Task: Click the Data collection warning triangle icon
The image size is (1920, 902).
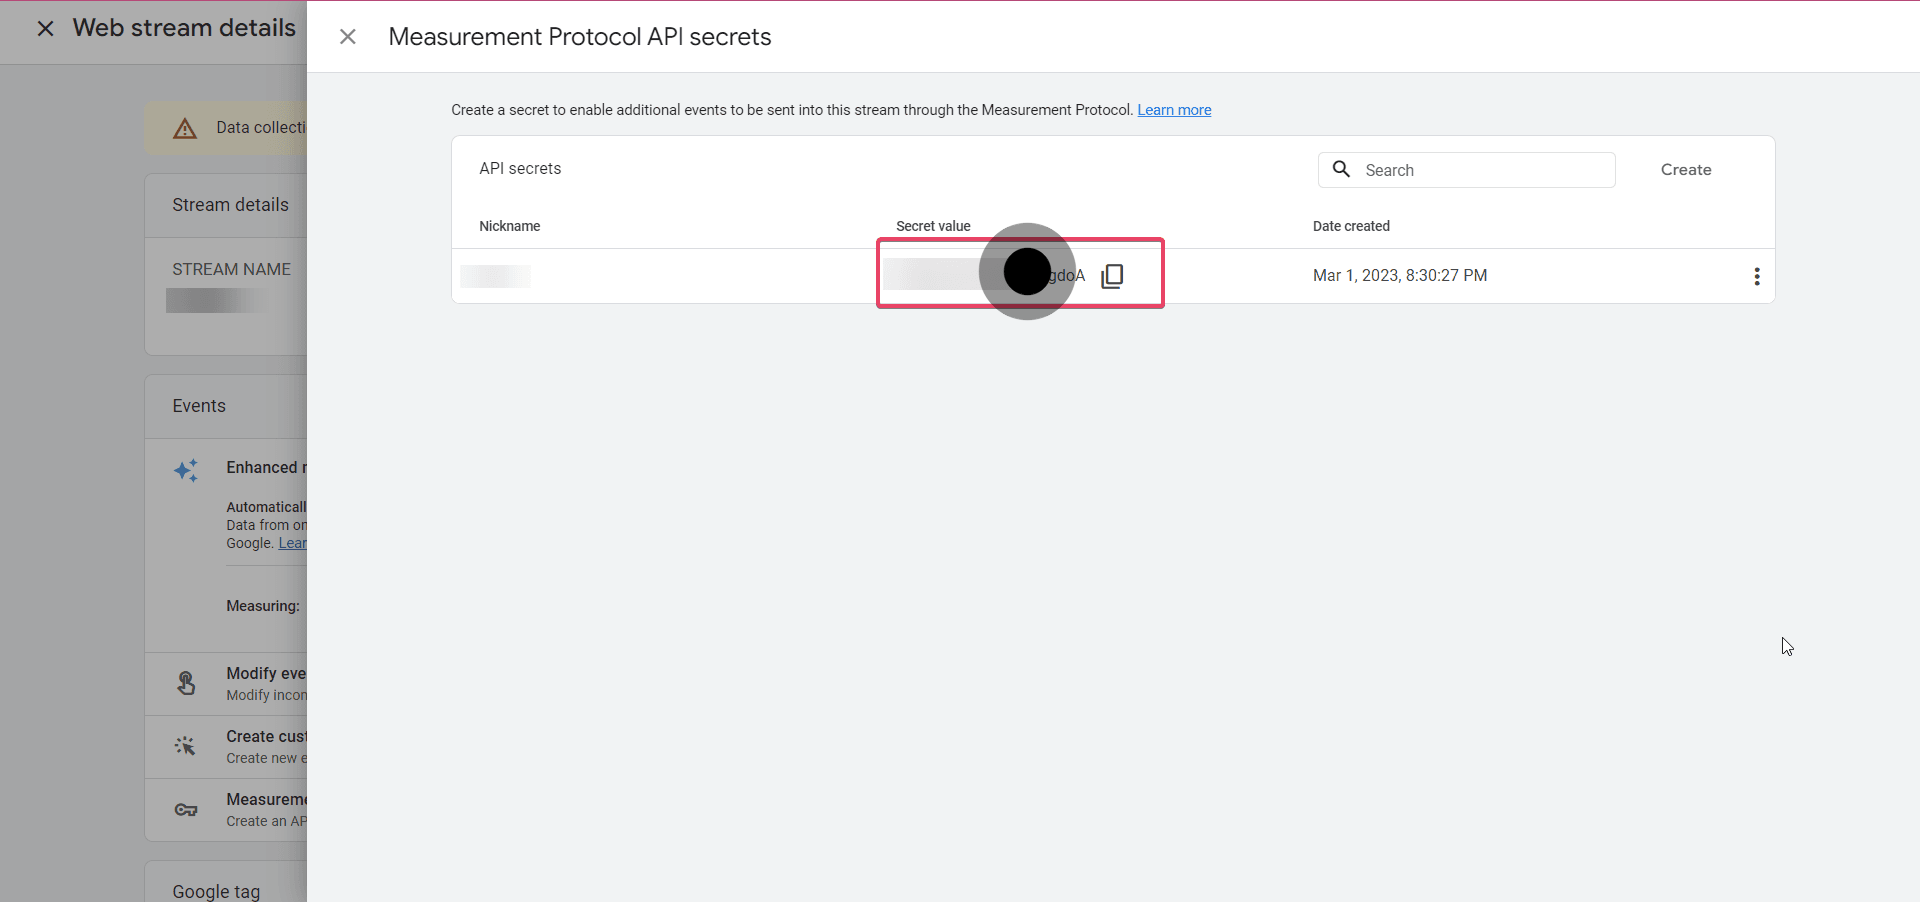Action: coord(185,129)
